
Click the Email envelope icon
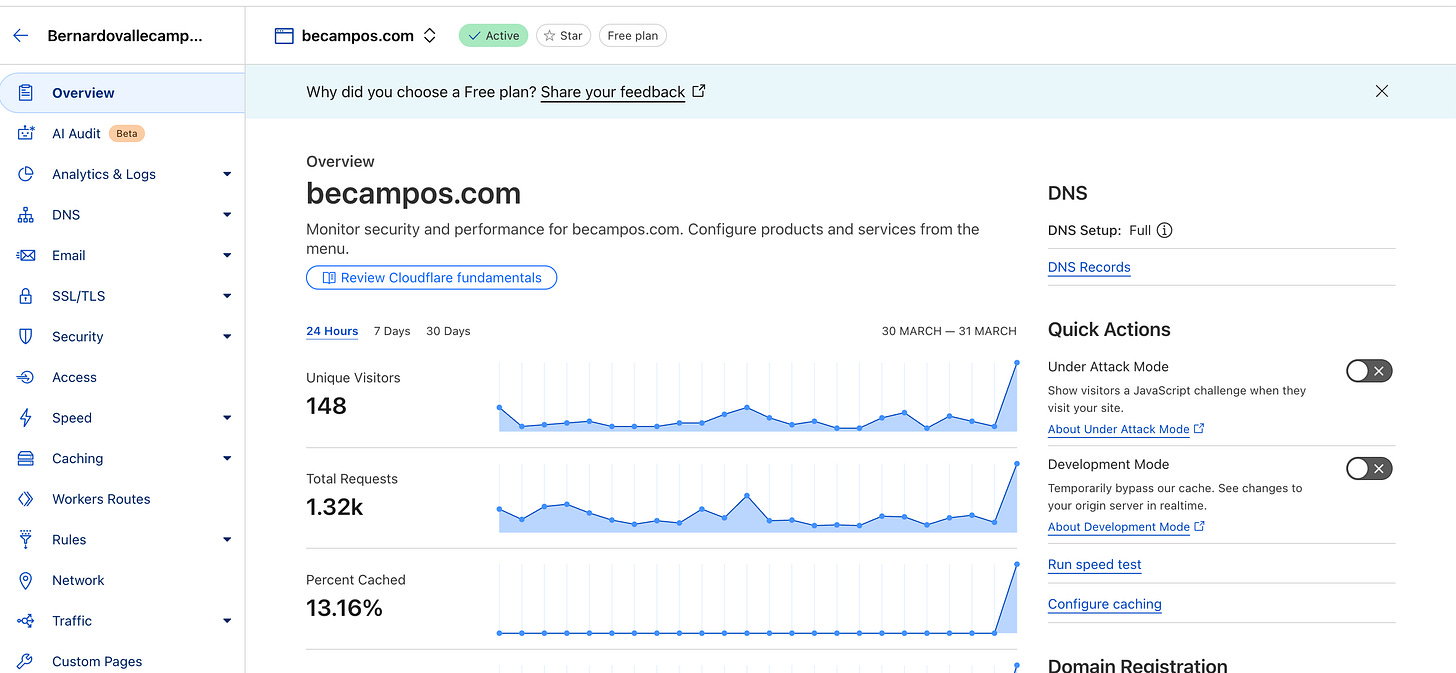pos(26,255)
